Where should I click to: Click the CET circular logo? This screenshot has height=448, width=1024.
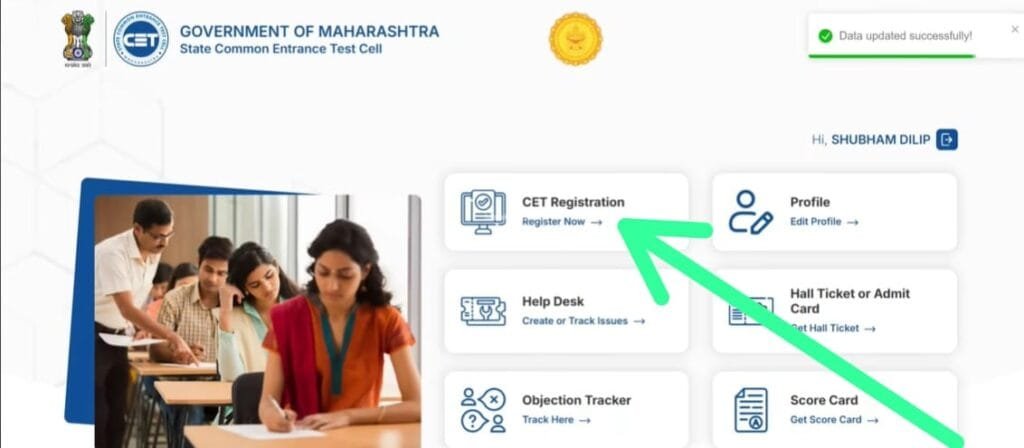(x=140, y=39)
